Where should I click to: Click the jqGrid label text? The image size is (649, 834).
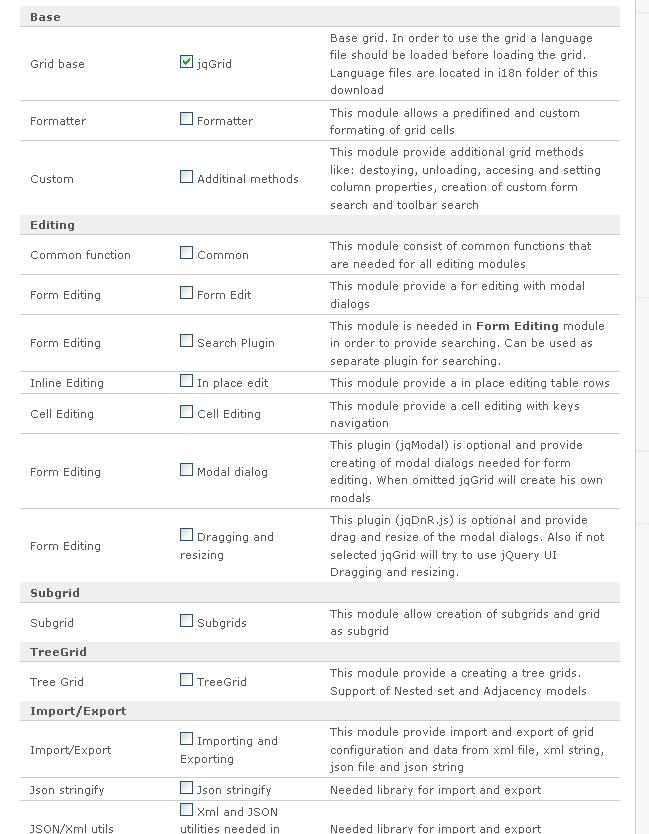coord(214,64)
